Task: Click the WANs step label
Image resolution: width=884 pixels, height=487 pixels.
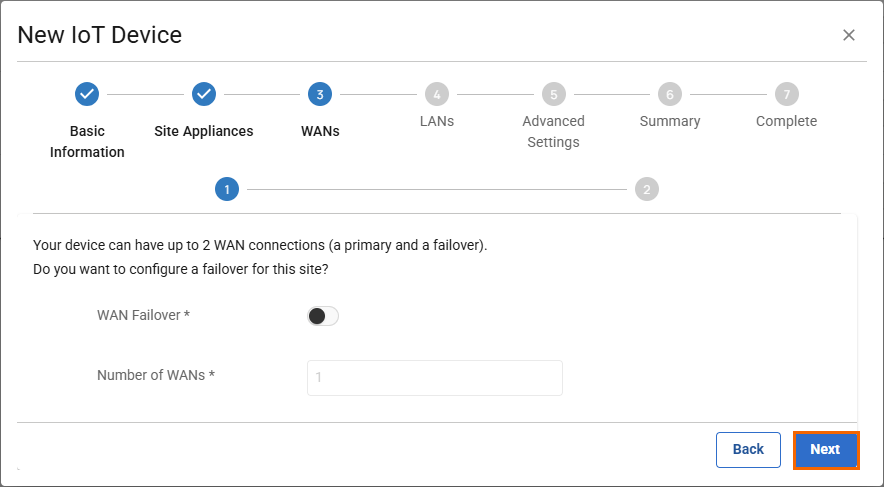Action: coord(320,131)
